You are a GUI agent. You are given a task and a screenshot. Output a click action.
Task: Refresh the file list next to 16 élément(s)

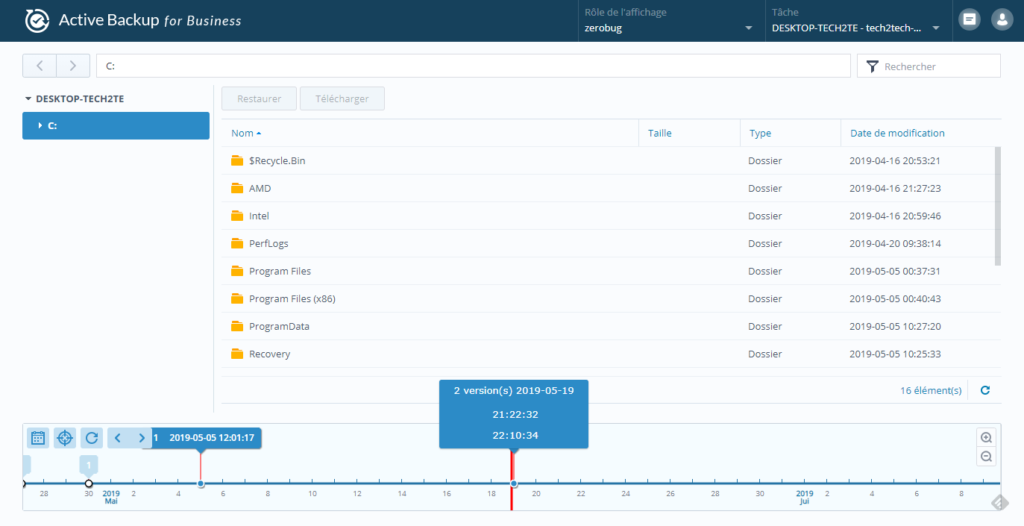click(x=985, y=390)
